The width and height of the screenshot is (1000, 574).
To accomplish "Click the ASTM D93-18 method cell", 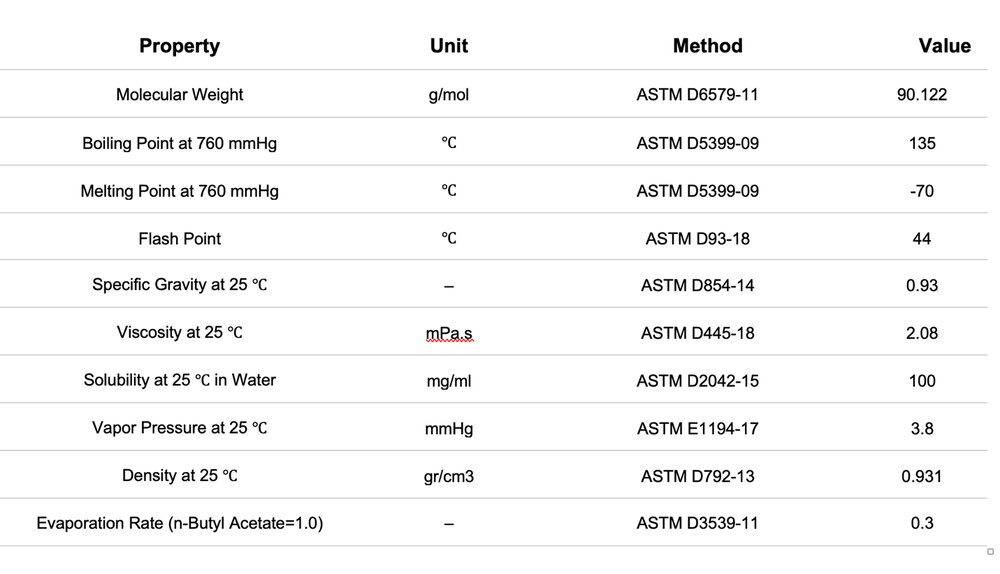I will [x=697, y=238].
